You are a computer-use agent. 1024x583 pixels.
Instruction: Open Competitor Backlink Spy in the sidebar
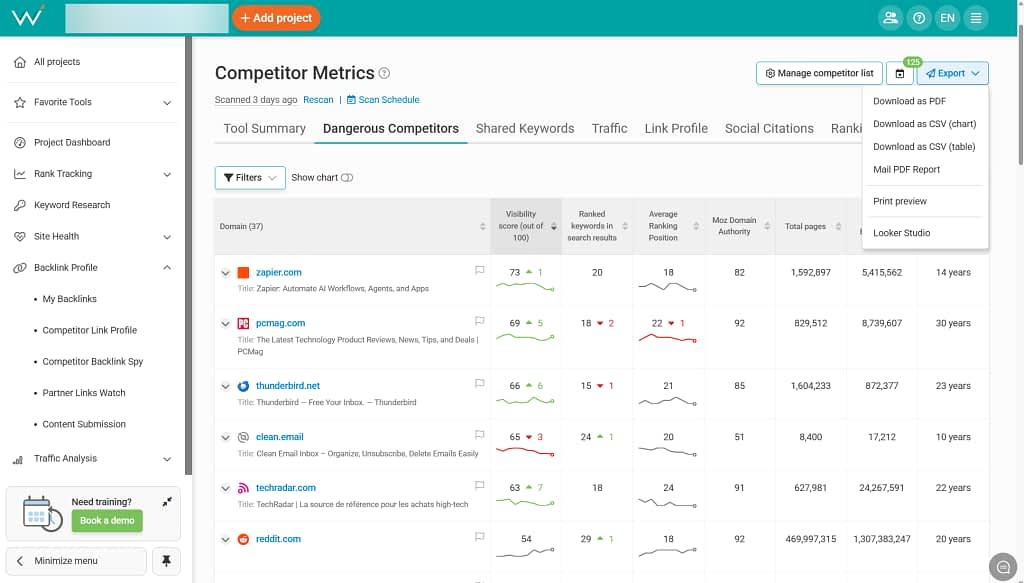click(x=93, y=362)
